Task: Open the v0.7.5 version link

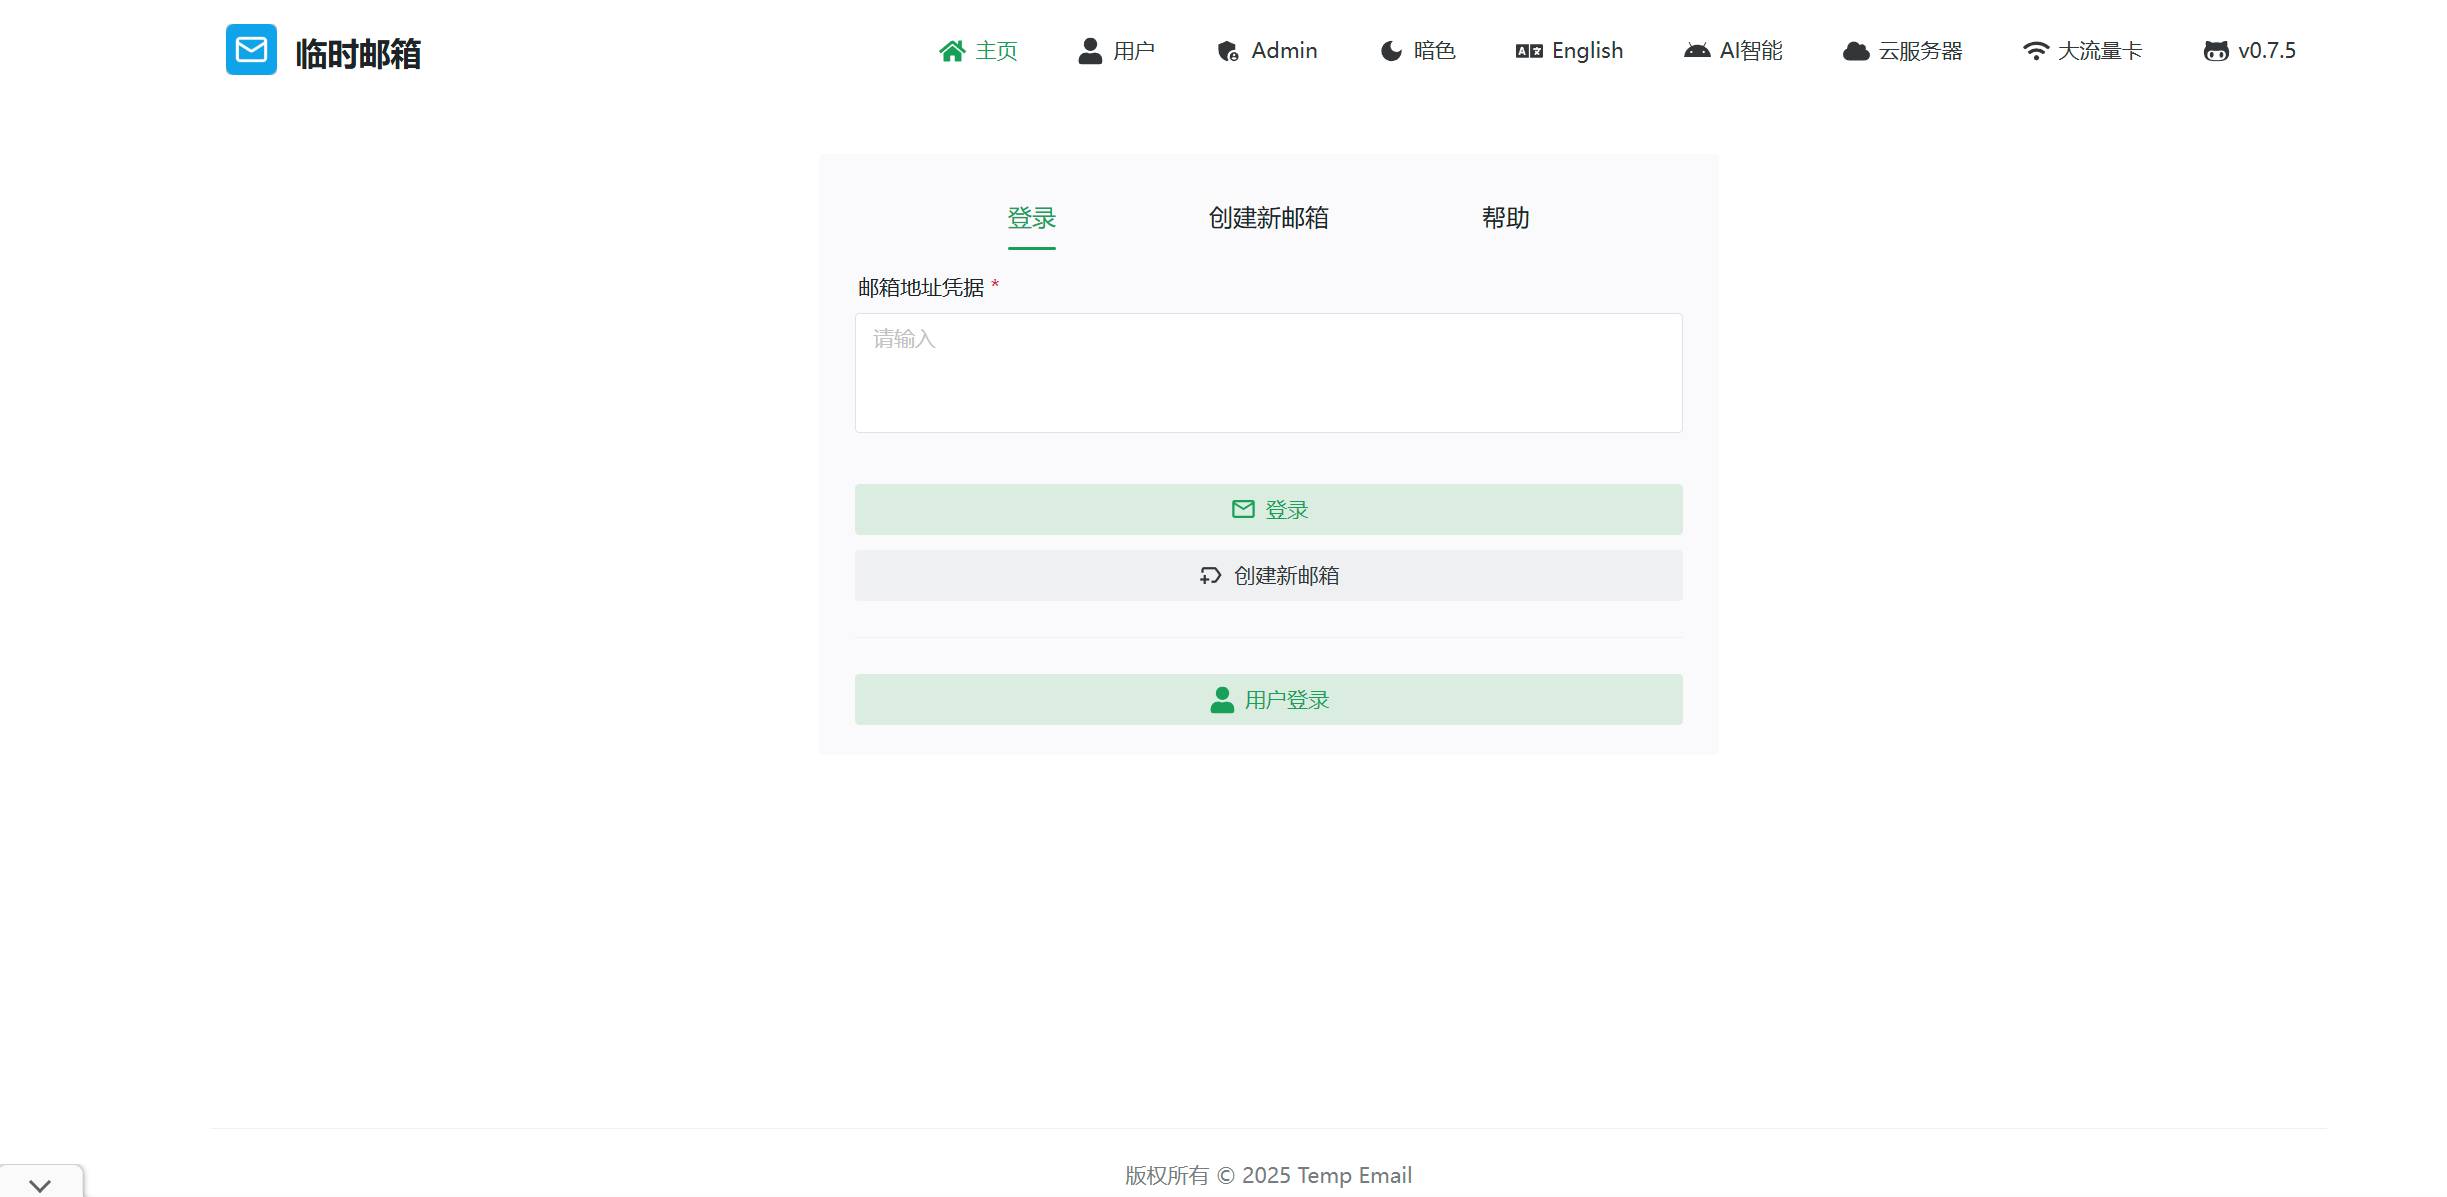Action: coord(2250,51)
